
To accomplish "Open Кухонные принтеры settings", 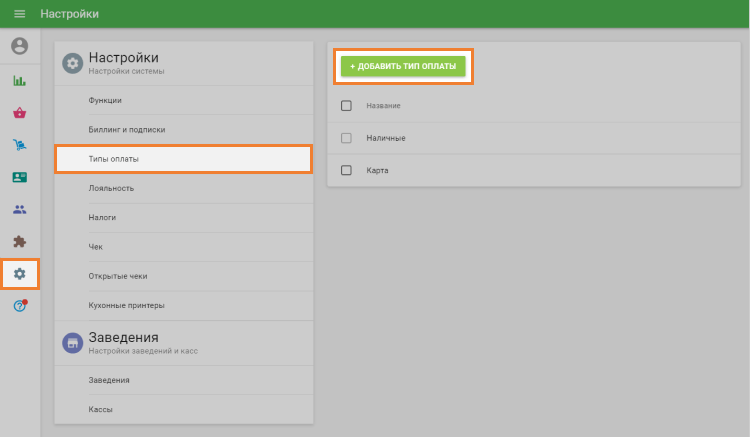I will coord(184,305).
